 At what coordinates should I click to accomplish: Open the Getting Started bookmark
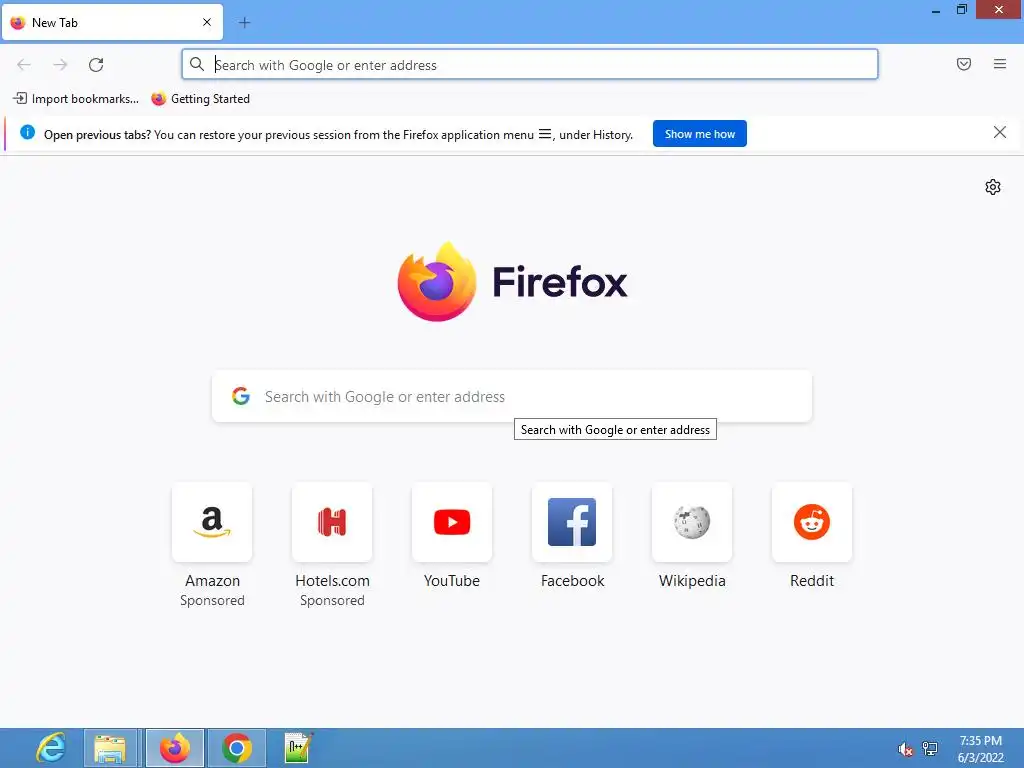tap(200, 99)
